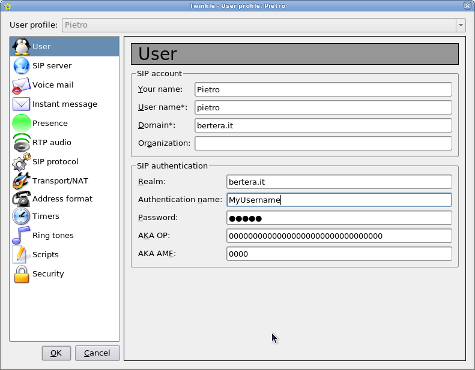Focus the Realm input field
475x370 pixels.
click(x=339, y=182)
